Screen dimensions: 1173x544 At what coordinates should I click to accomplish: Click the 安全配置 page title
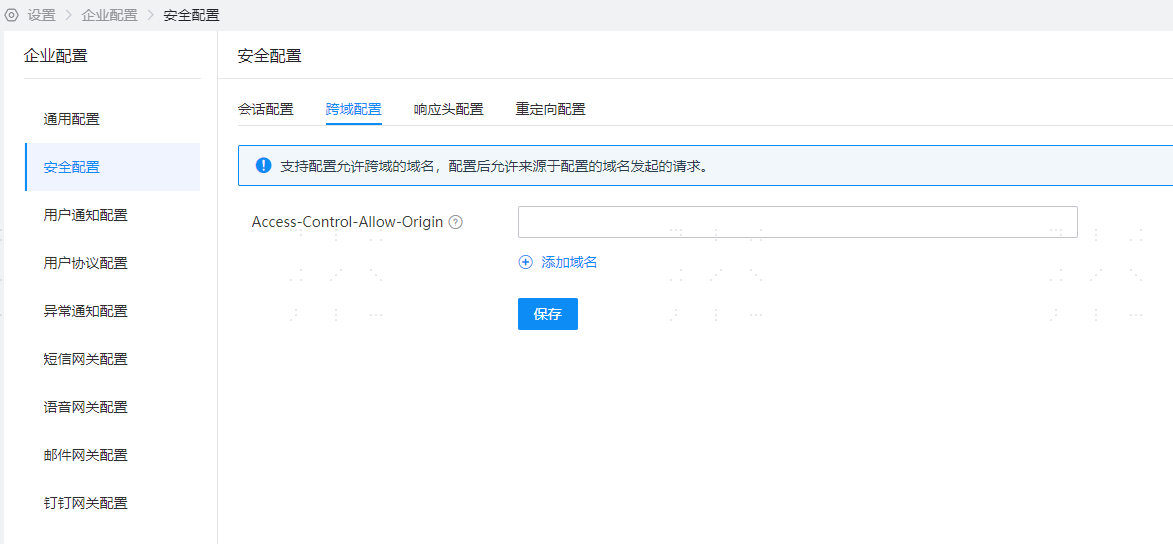(269, 55)
